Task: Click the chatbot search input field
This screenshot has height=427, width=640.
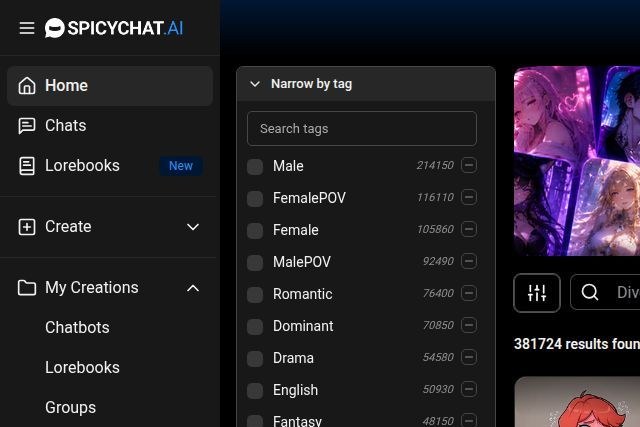Action: 605,292
